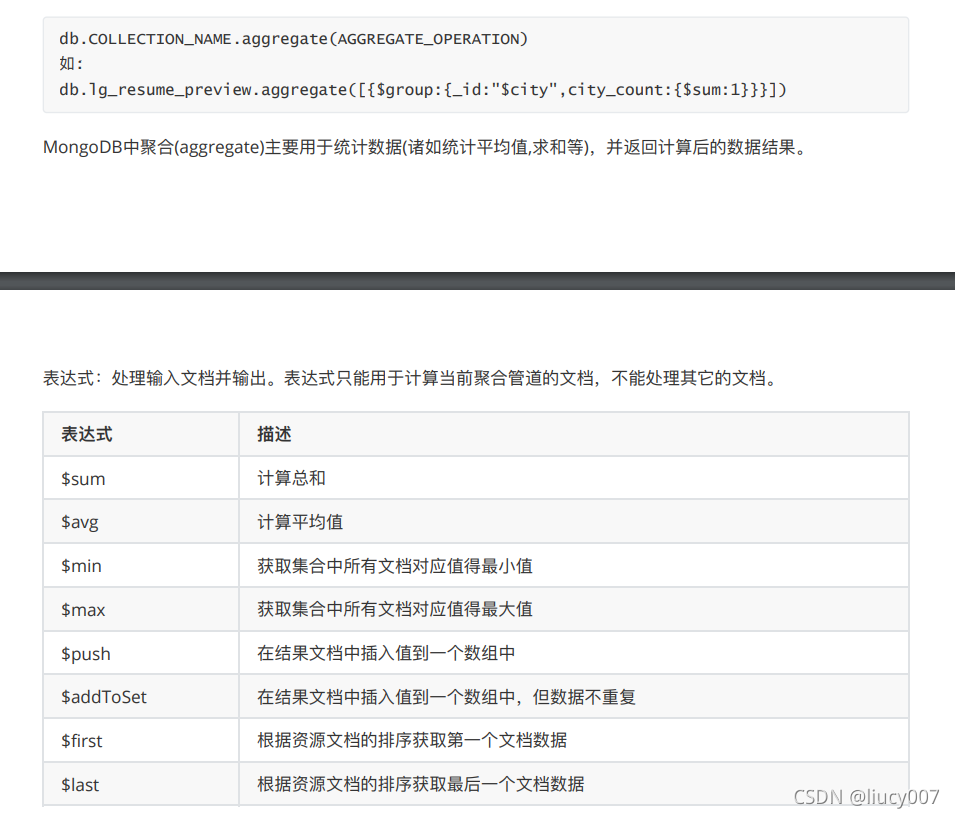
Task: Click the description ending in '最小值'
Action: pyautogui.click(x=574, y=566)
